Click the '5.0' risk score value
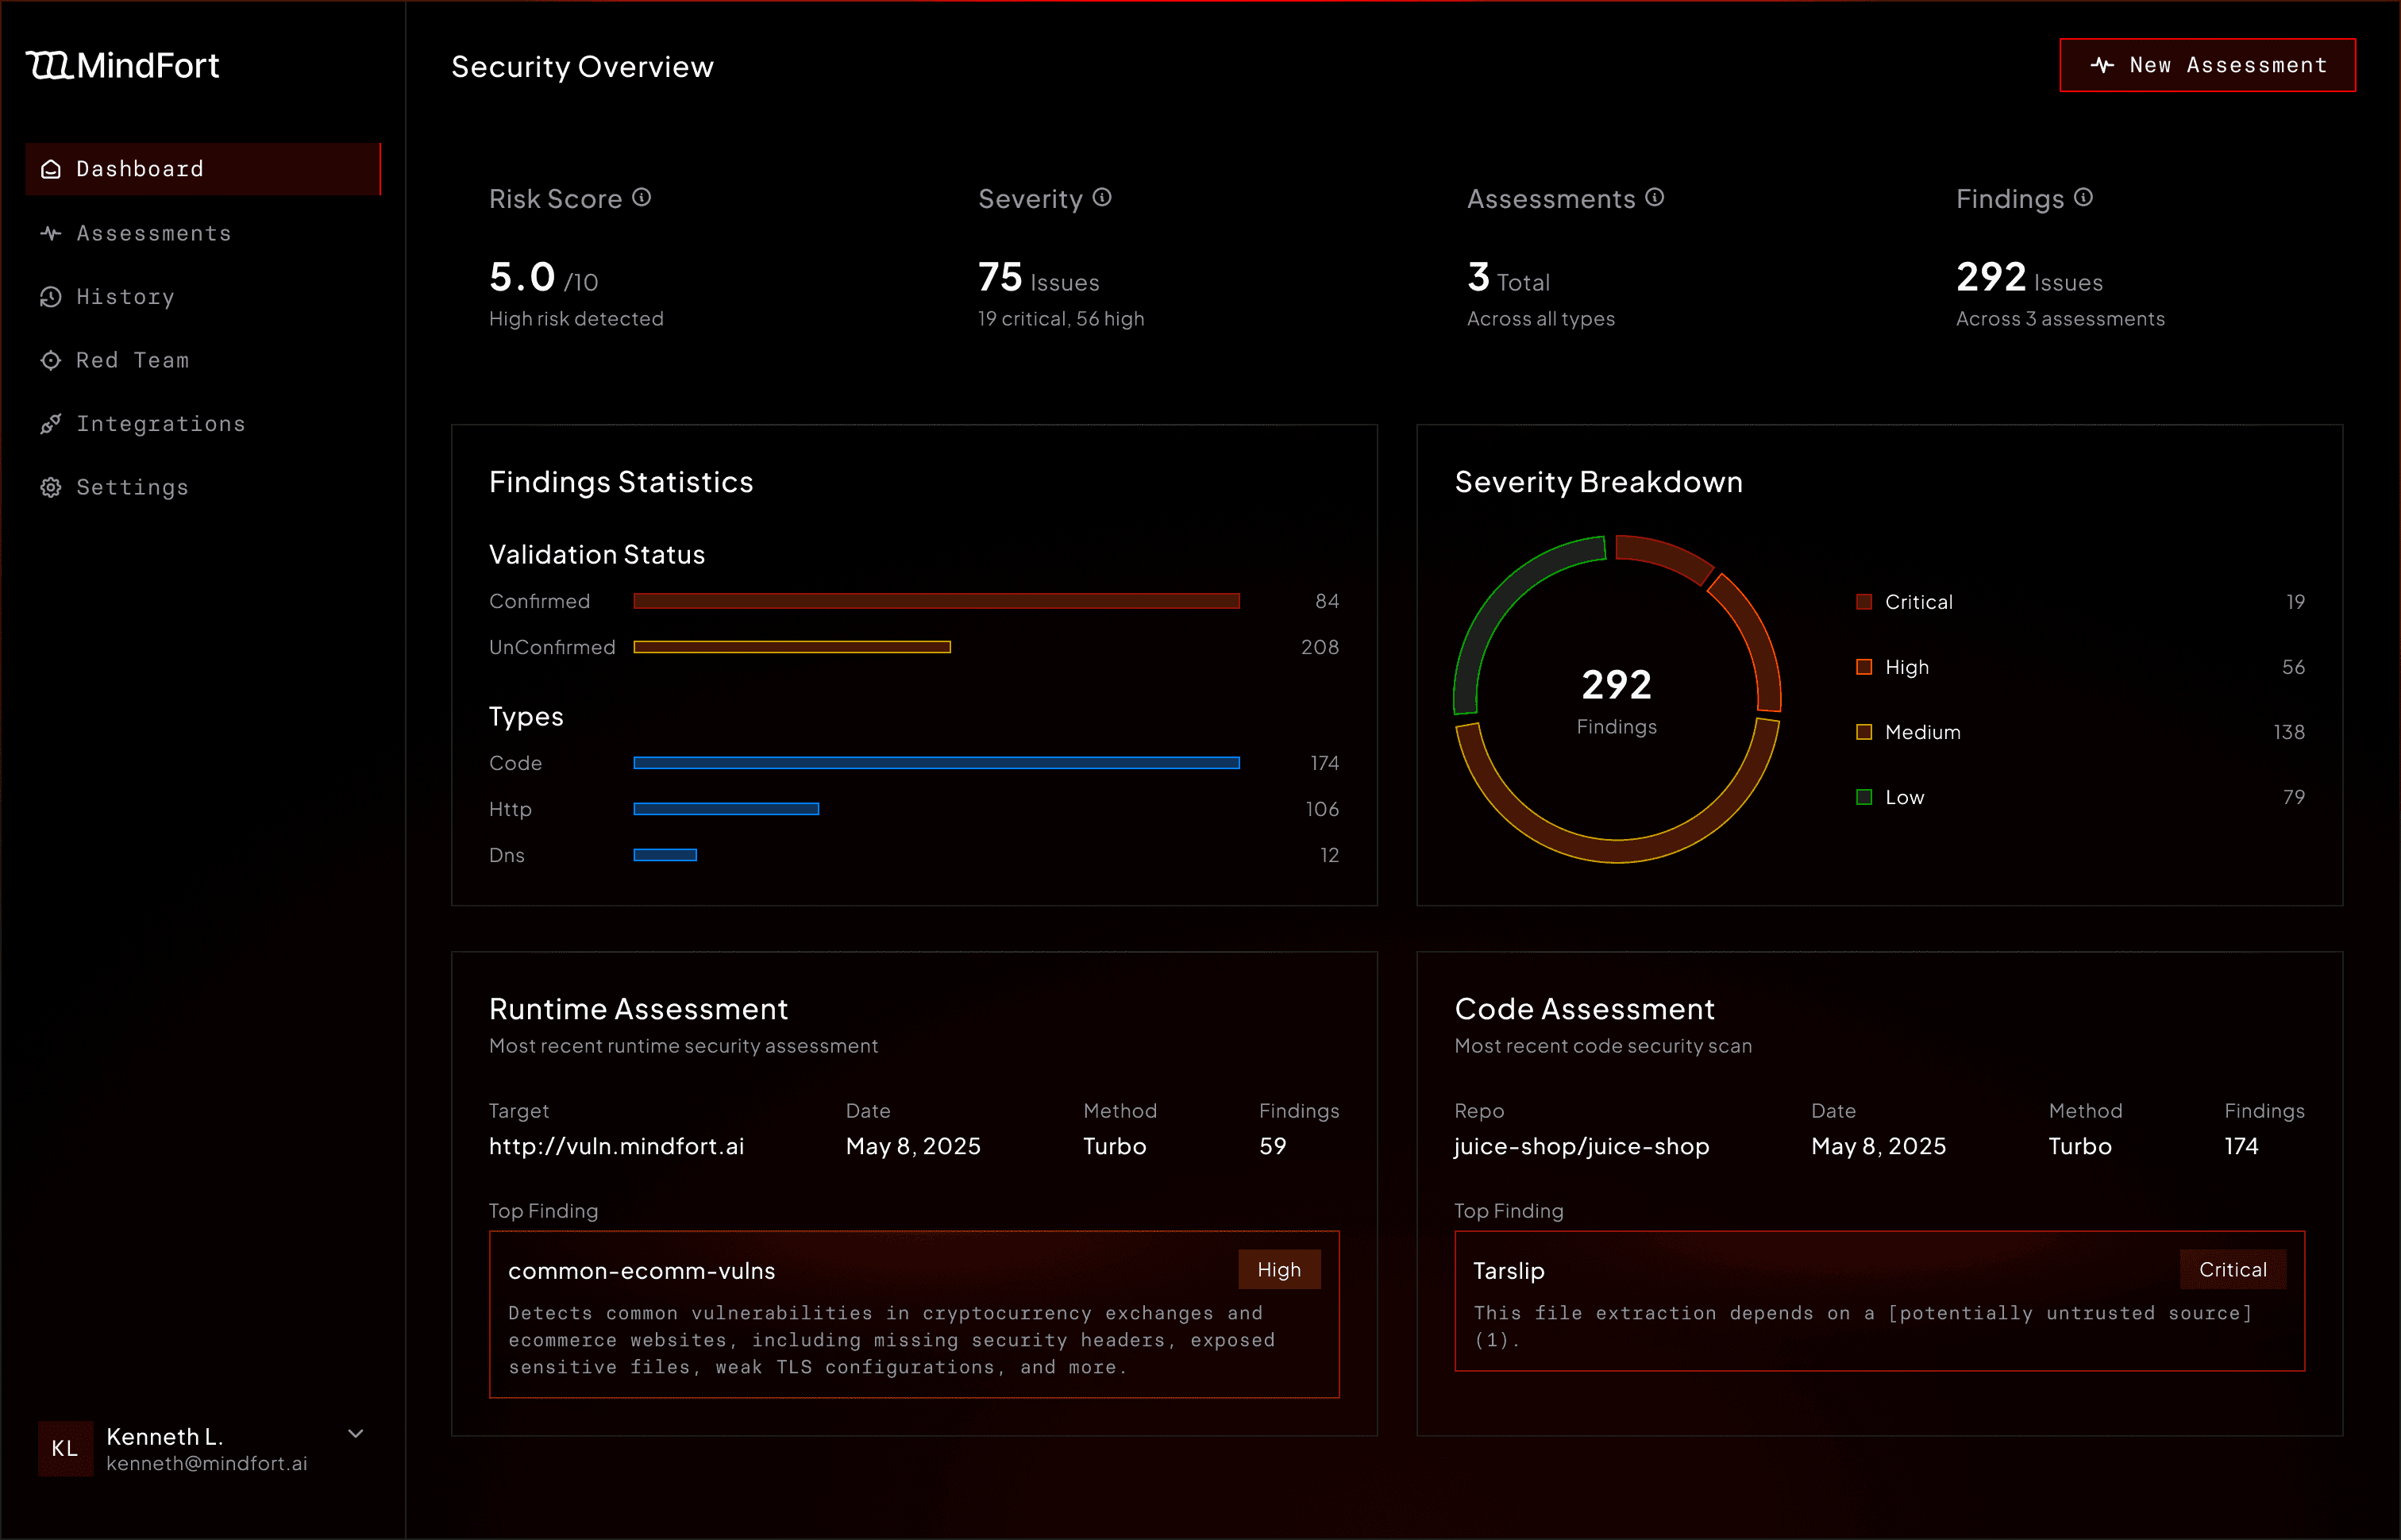Screen dimensions: 2401x1540 pos(522,277)
